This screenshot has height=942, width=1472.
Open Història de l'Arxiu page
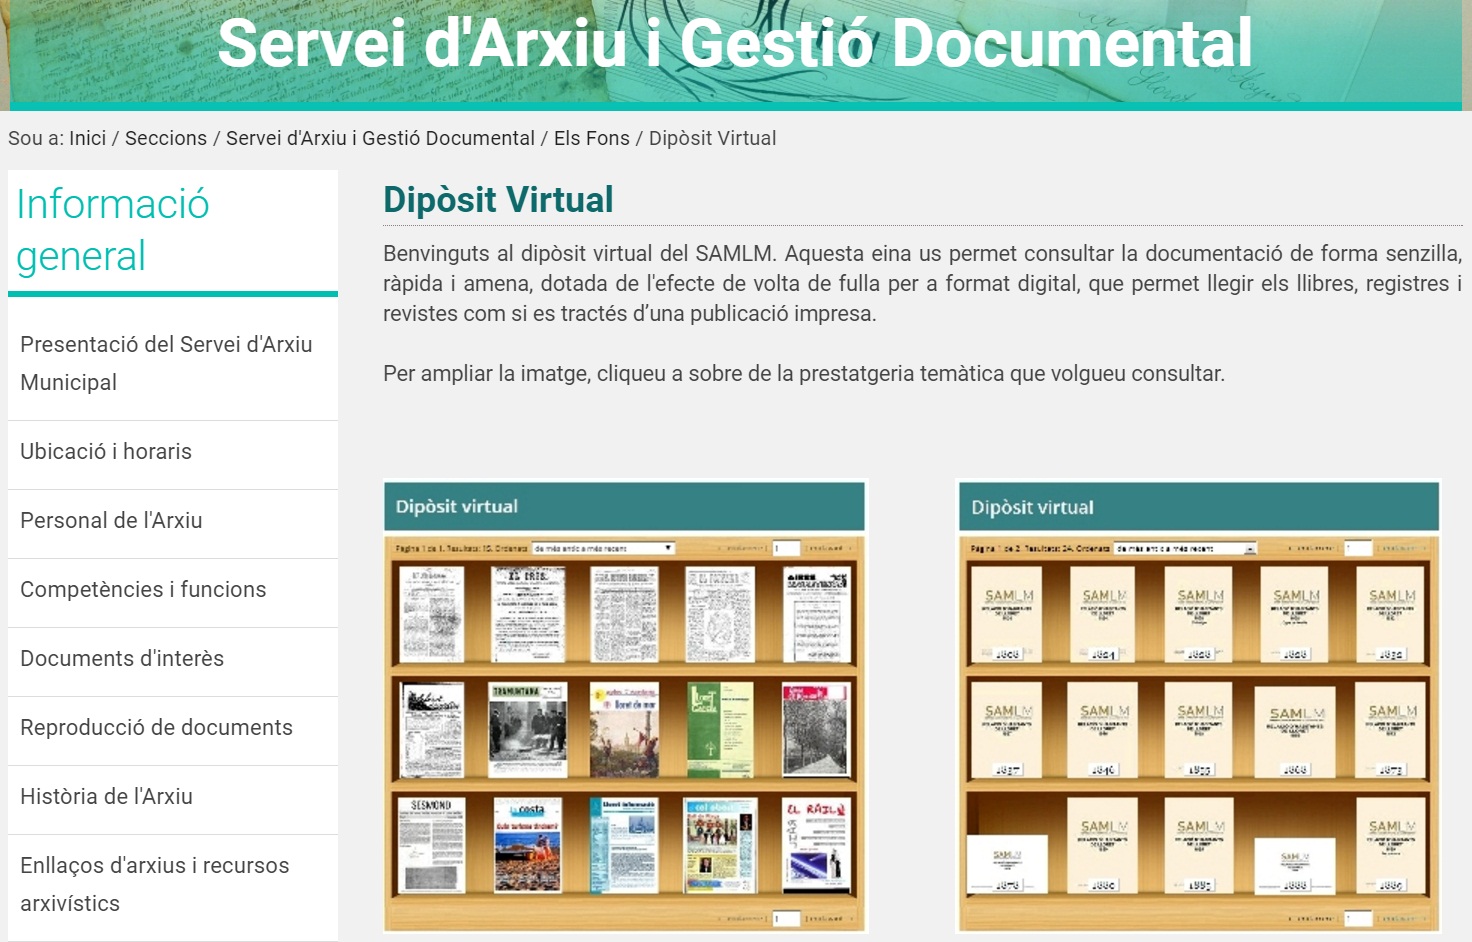point(106,796)
